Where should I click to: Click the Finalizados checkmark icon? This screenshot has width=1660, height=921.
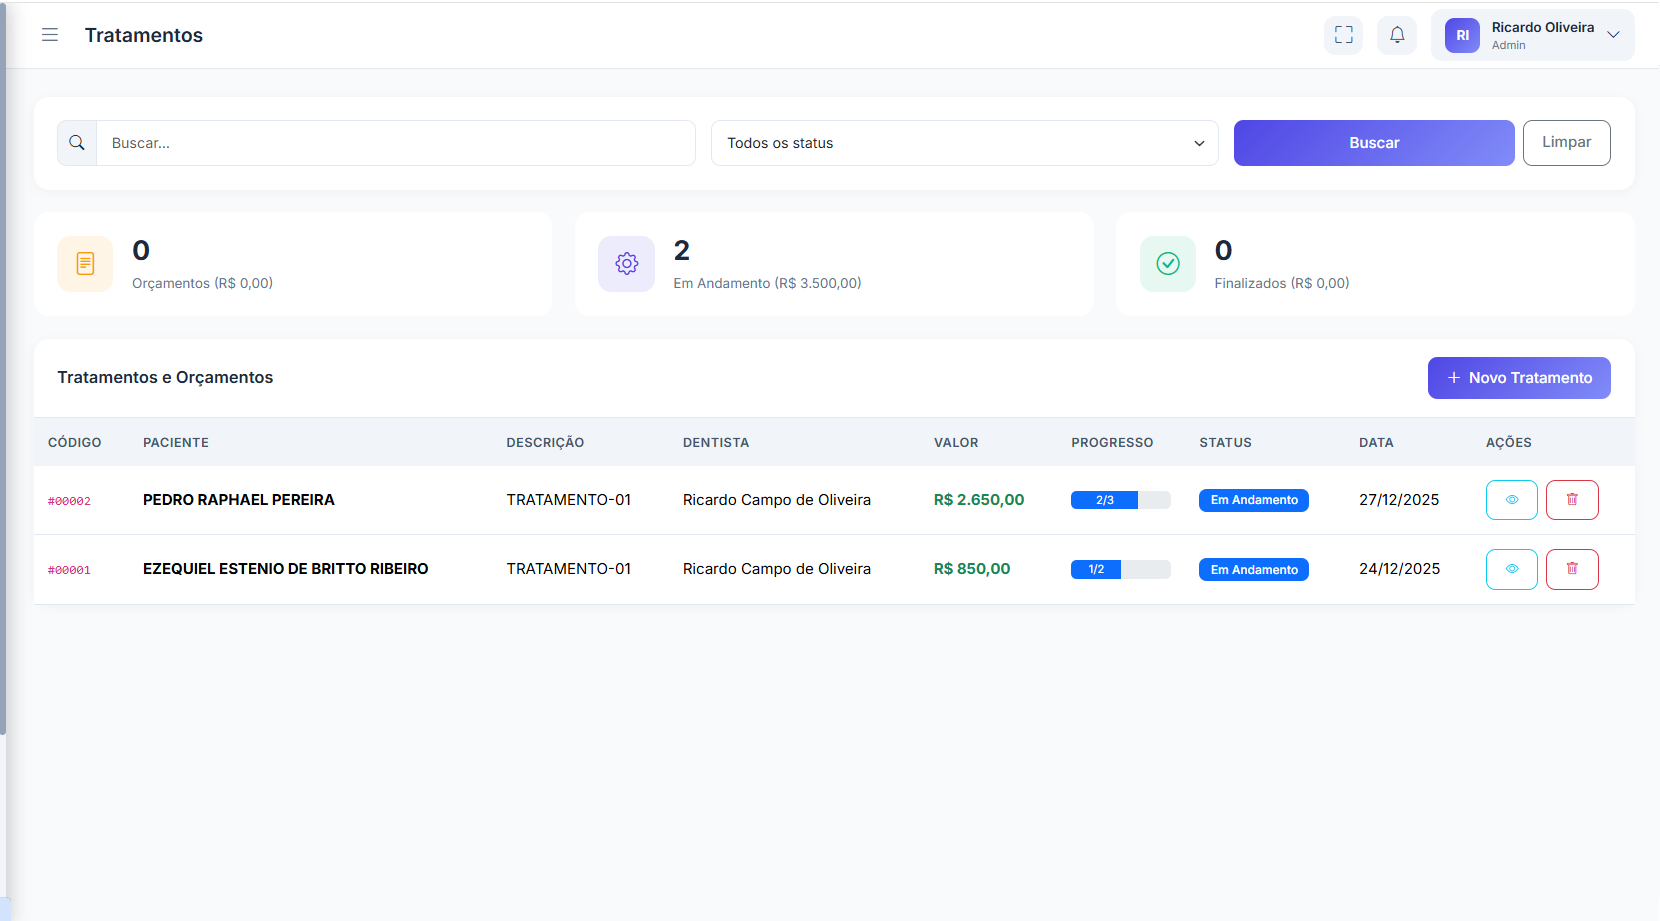coord(1167,264)
